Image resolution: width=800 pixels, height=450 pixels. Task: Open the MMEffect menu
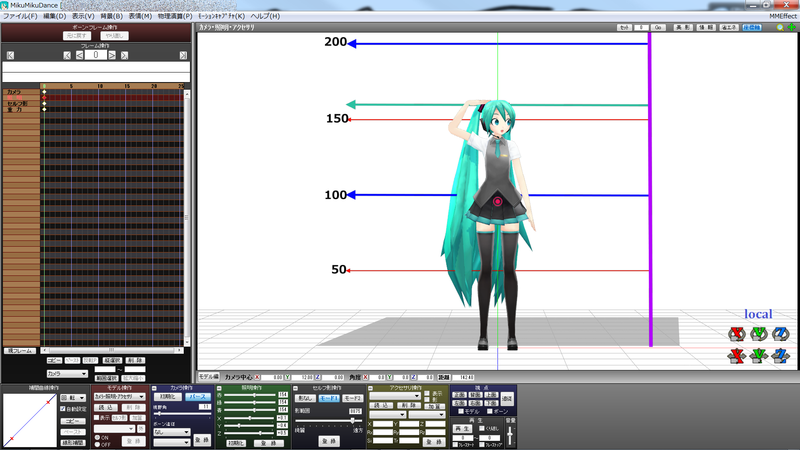point(783,16)
